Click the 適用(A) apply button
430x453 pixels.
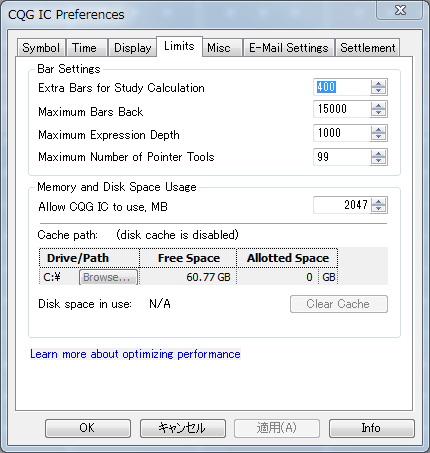277,428
